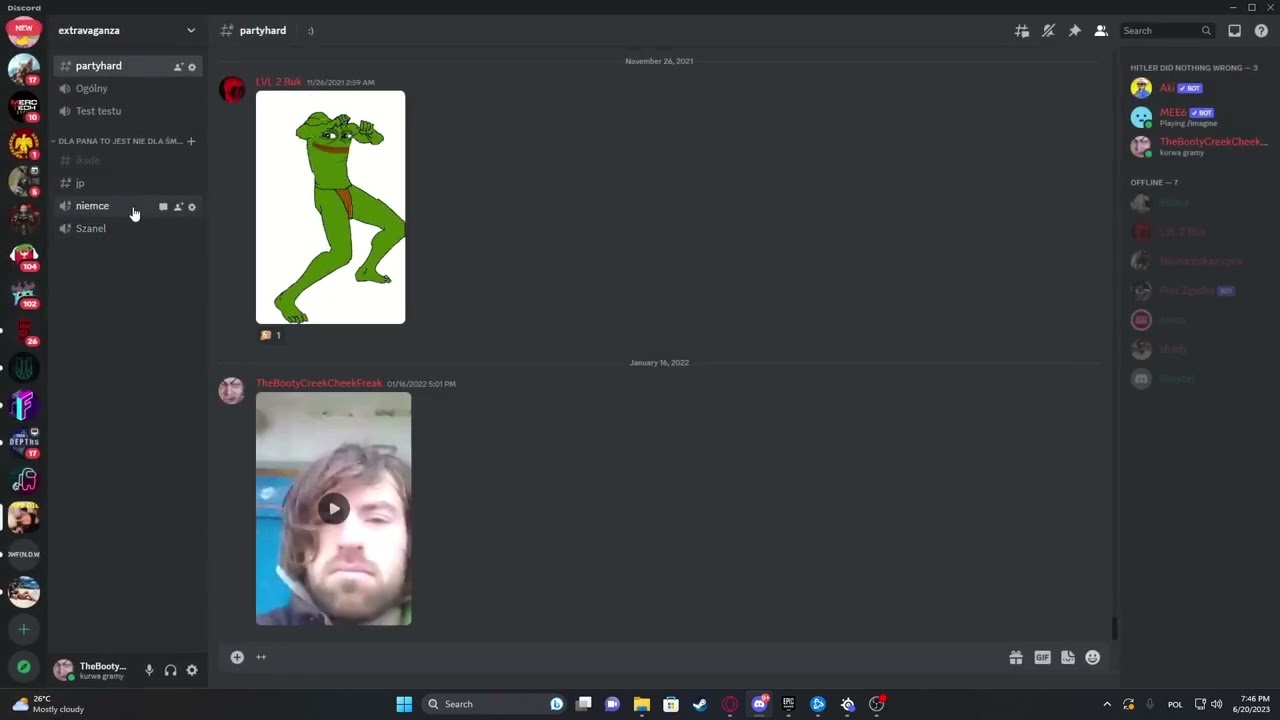
Task: Open the GIF picker
Action: pyautogui.click(x=1042, y=657)
